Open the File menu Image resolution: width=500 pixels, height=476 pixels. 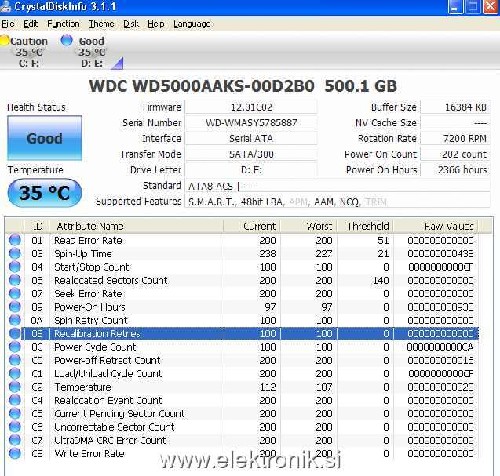(x=8, y=24)
